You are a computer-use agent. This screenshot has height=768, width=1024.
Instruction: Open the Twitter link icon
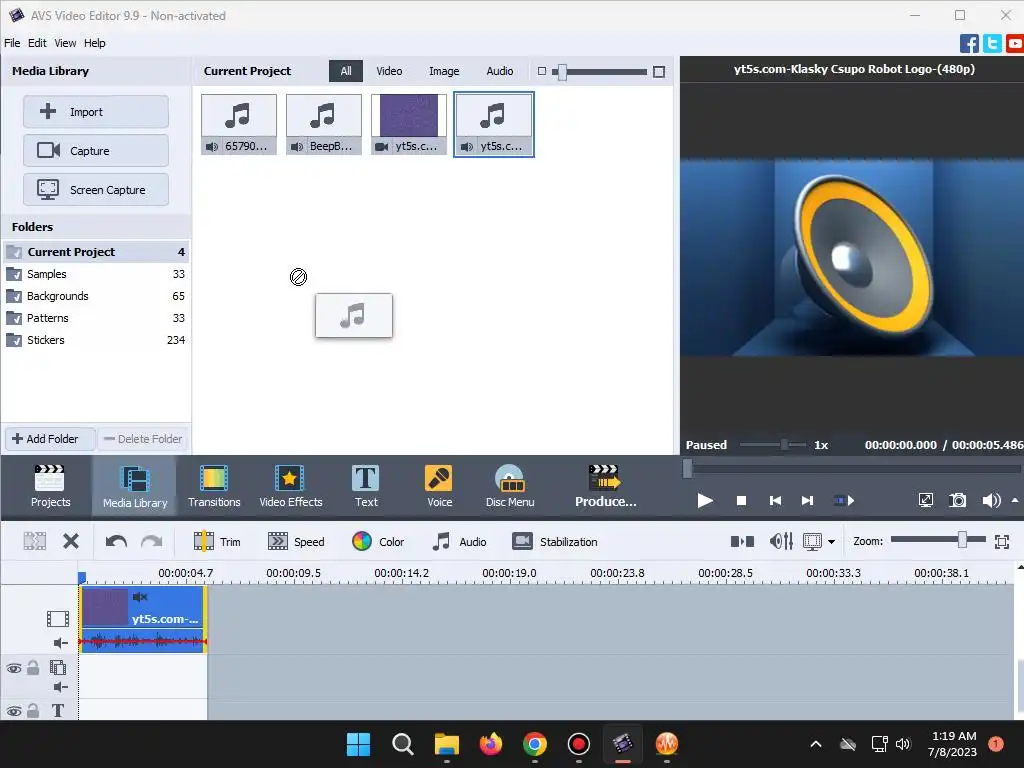pyautogui.click(x=992, y=44)
